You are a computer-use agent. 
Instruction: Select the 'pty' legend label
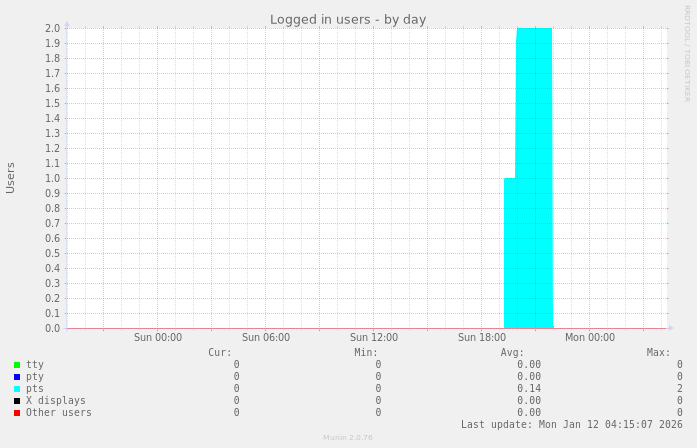[x=35, y=377]
